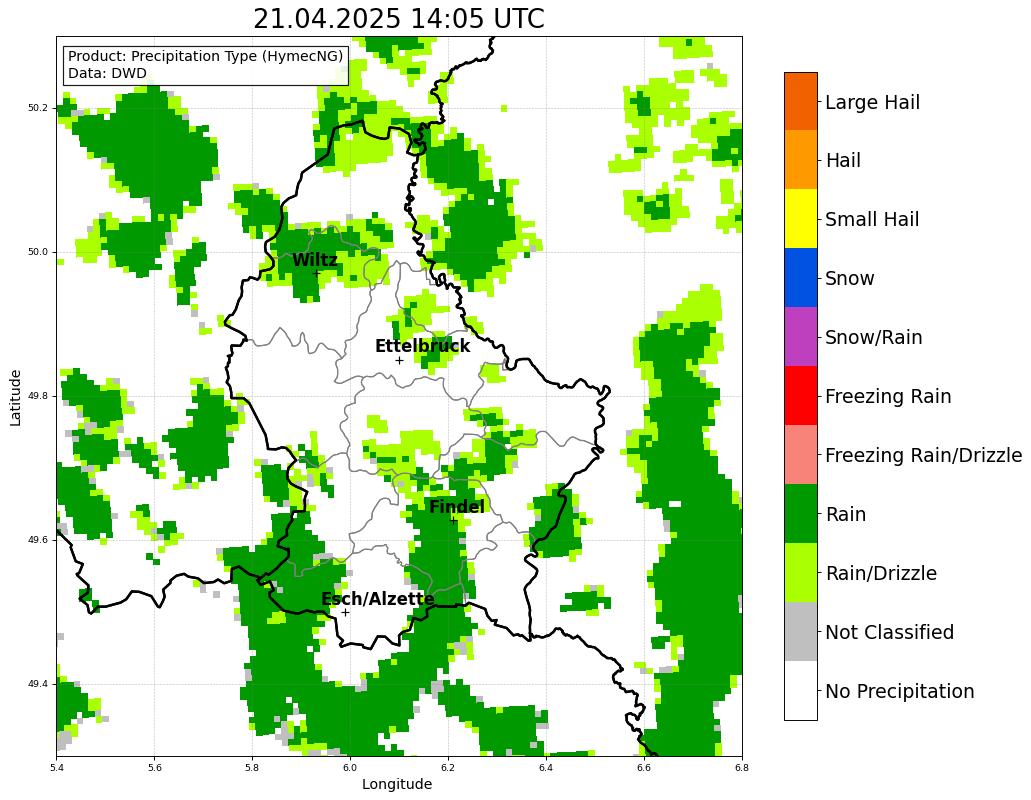Click the 49.4 latitude tick label
1031x800 pixels.
(38, 684)
